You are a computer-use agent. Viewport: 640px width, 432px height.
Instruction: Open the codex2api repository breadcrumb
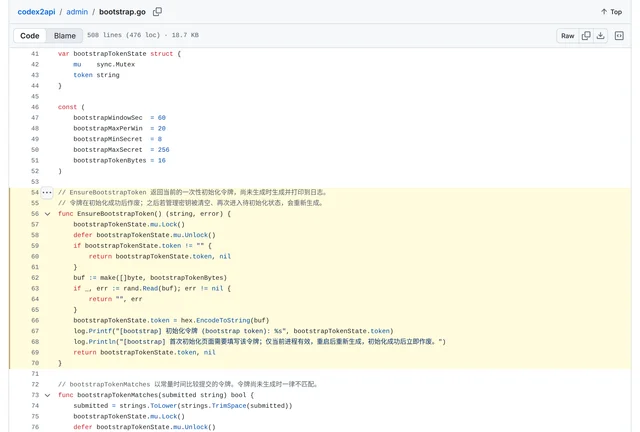pyautogui.click(x=36, y=12)
